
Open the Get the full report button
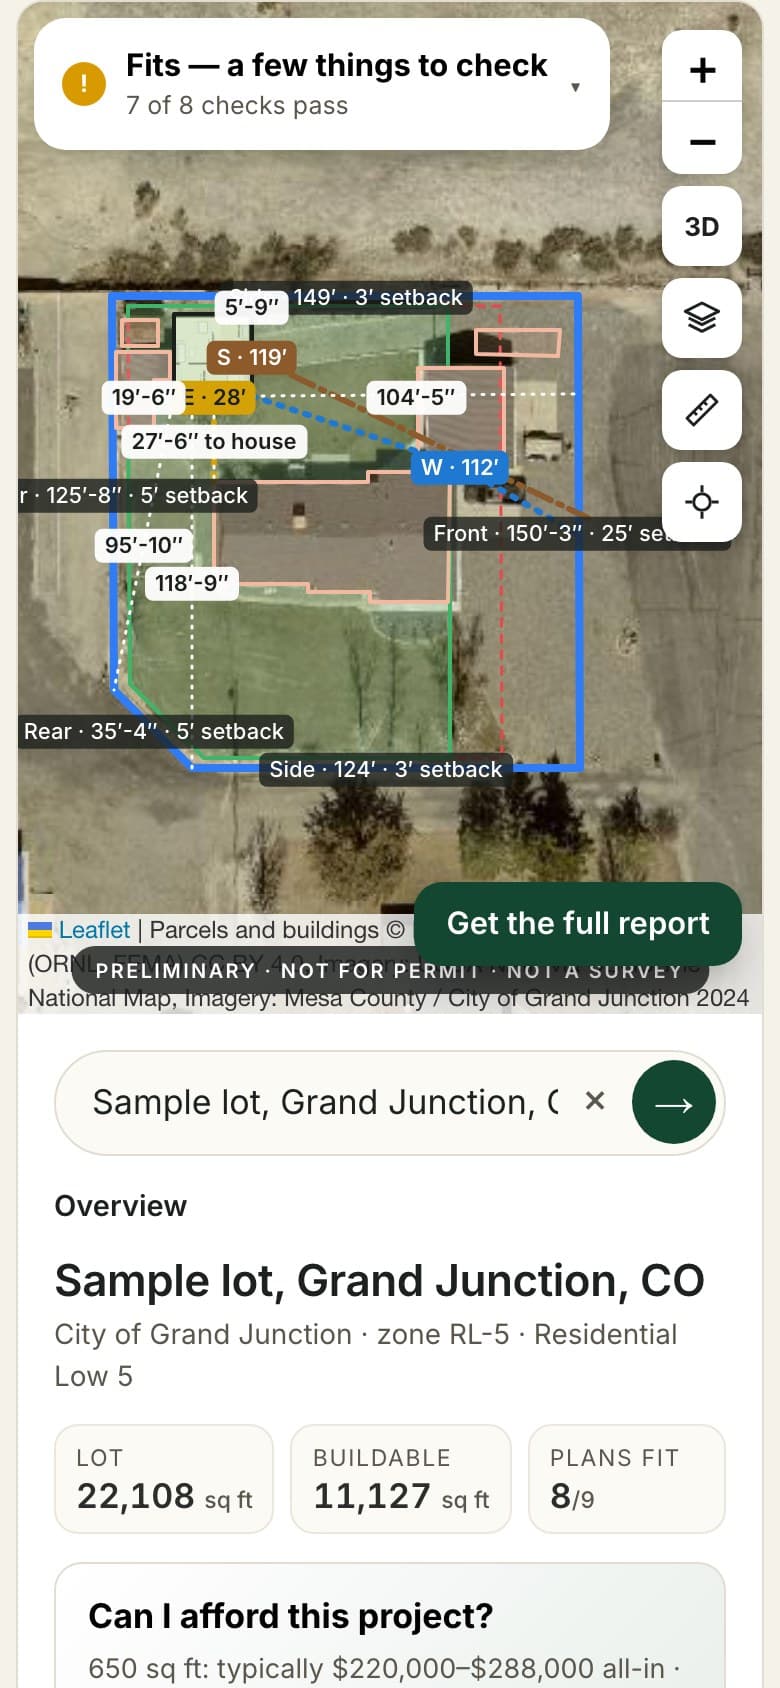[578, 923]
